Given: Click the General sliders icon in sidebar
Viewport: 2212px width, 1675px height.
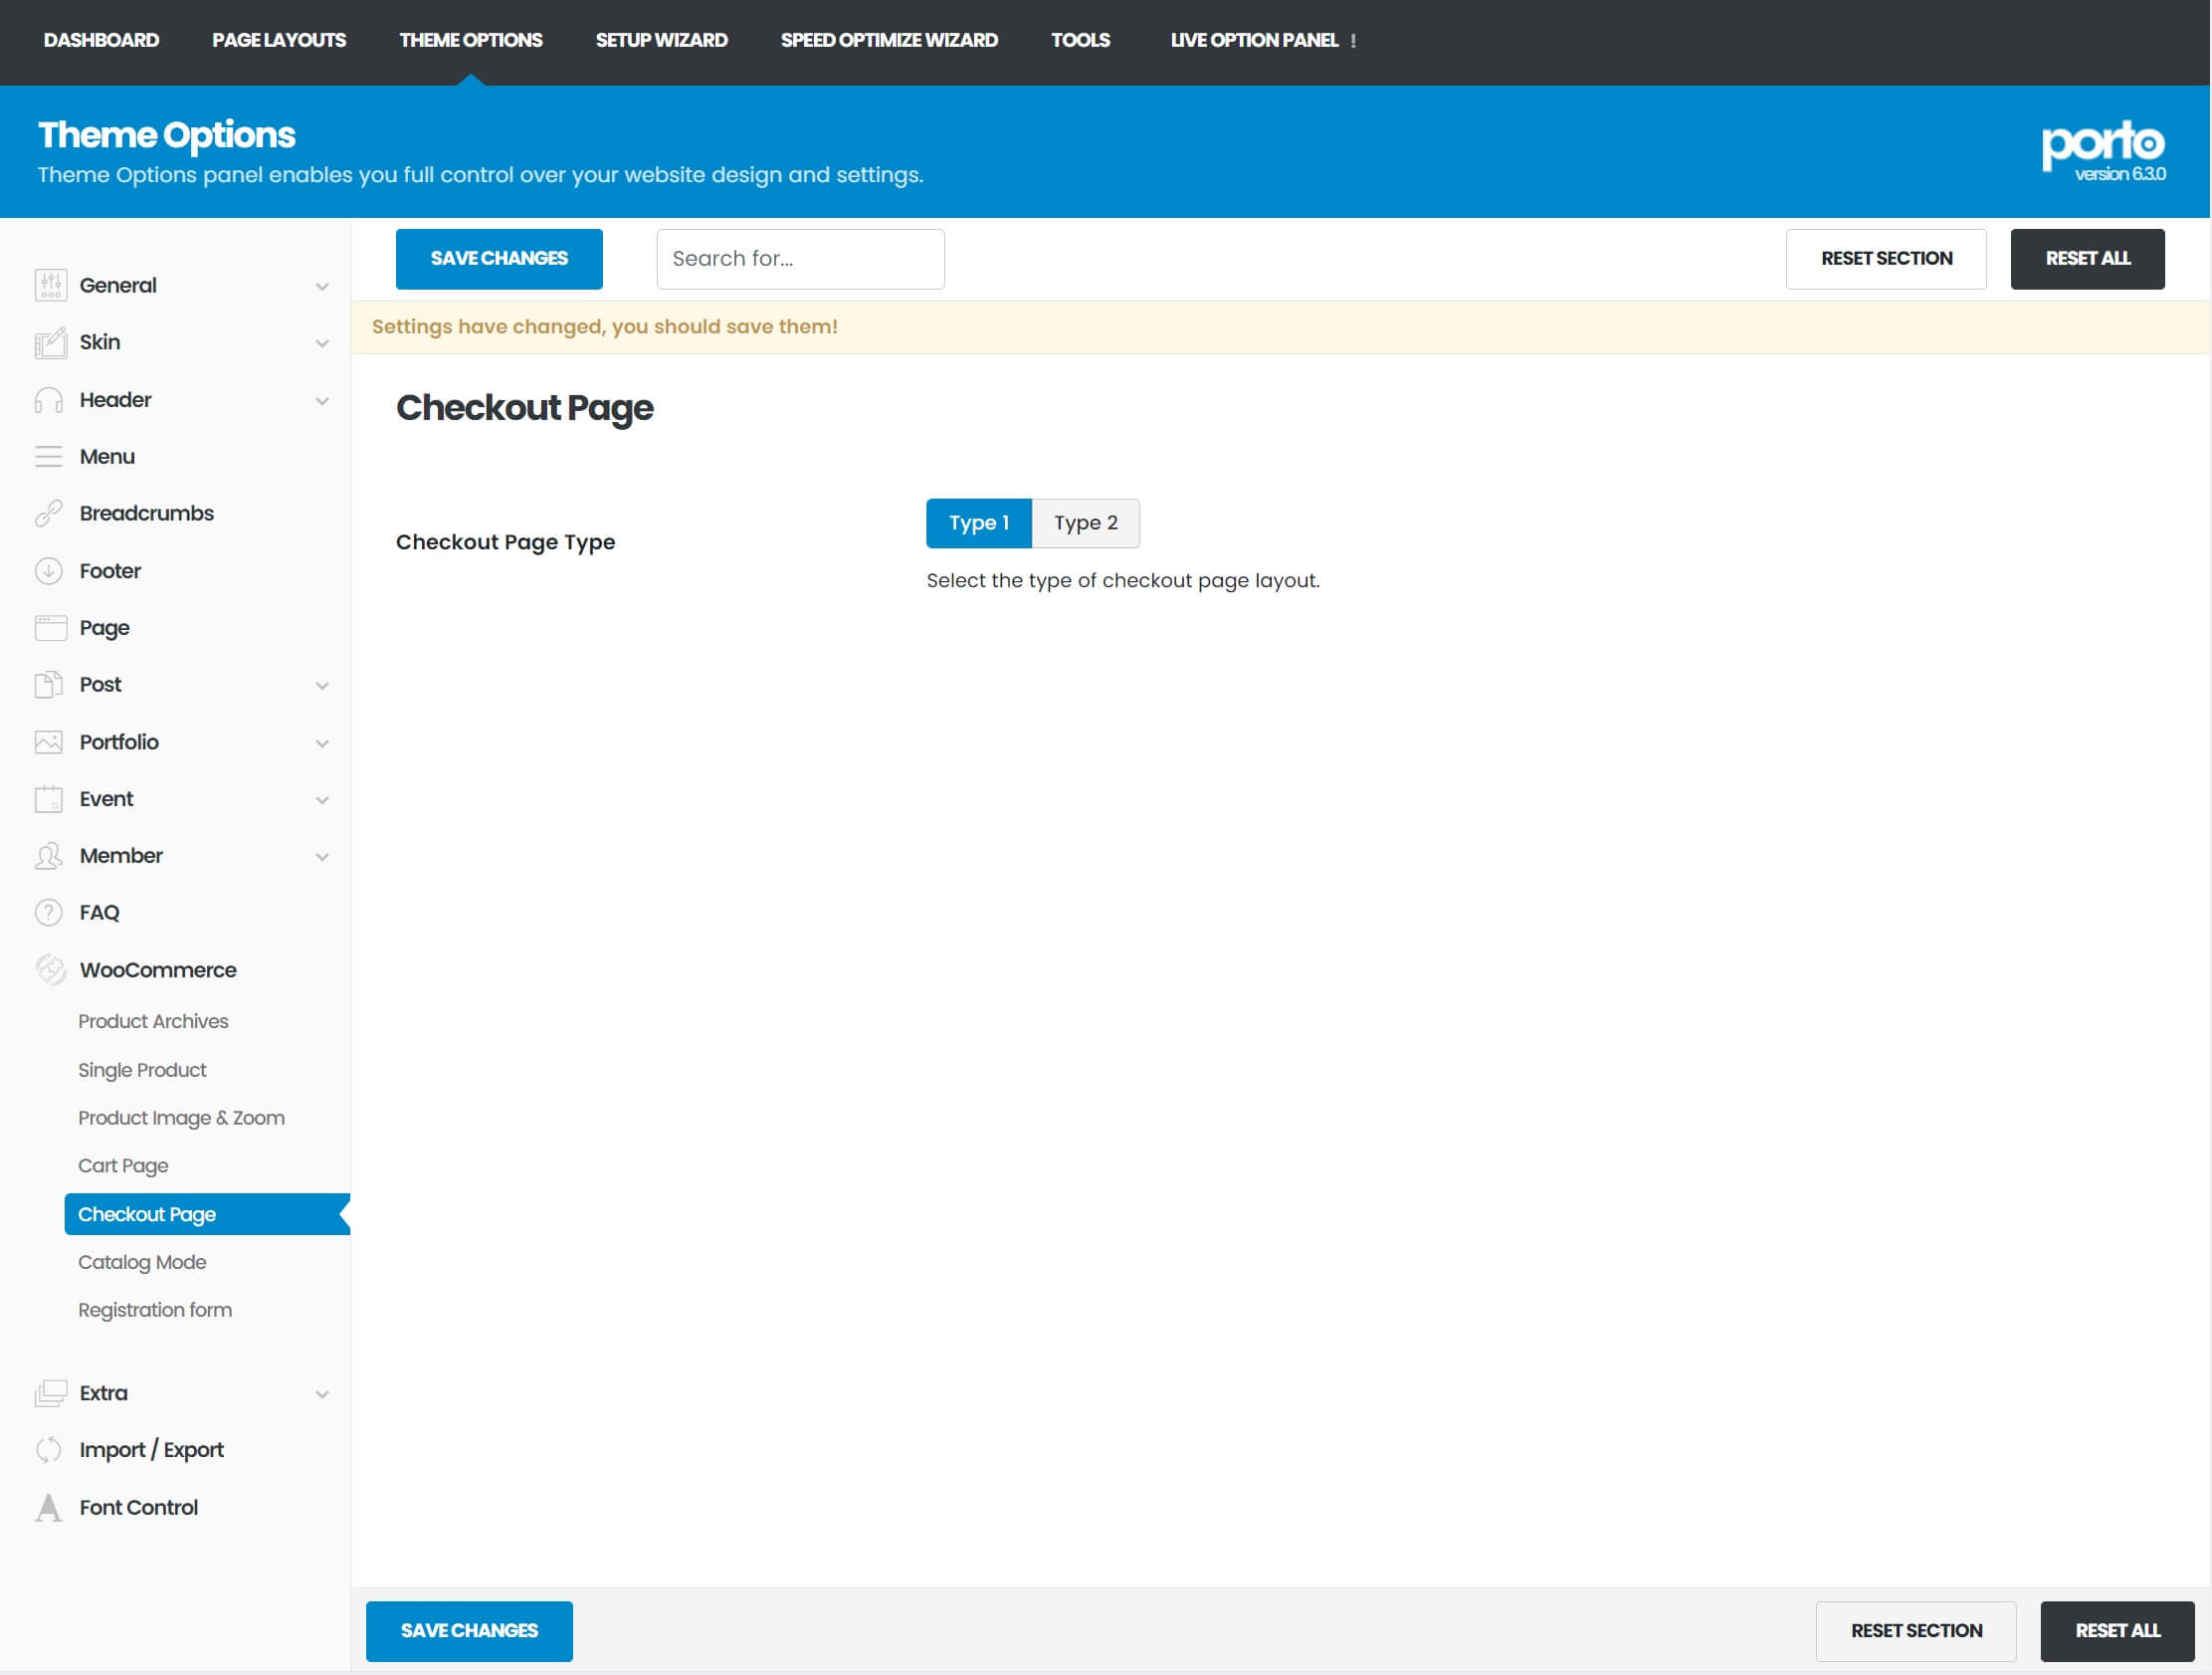Looking at the screenshot, I should [x=50, y=285].
